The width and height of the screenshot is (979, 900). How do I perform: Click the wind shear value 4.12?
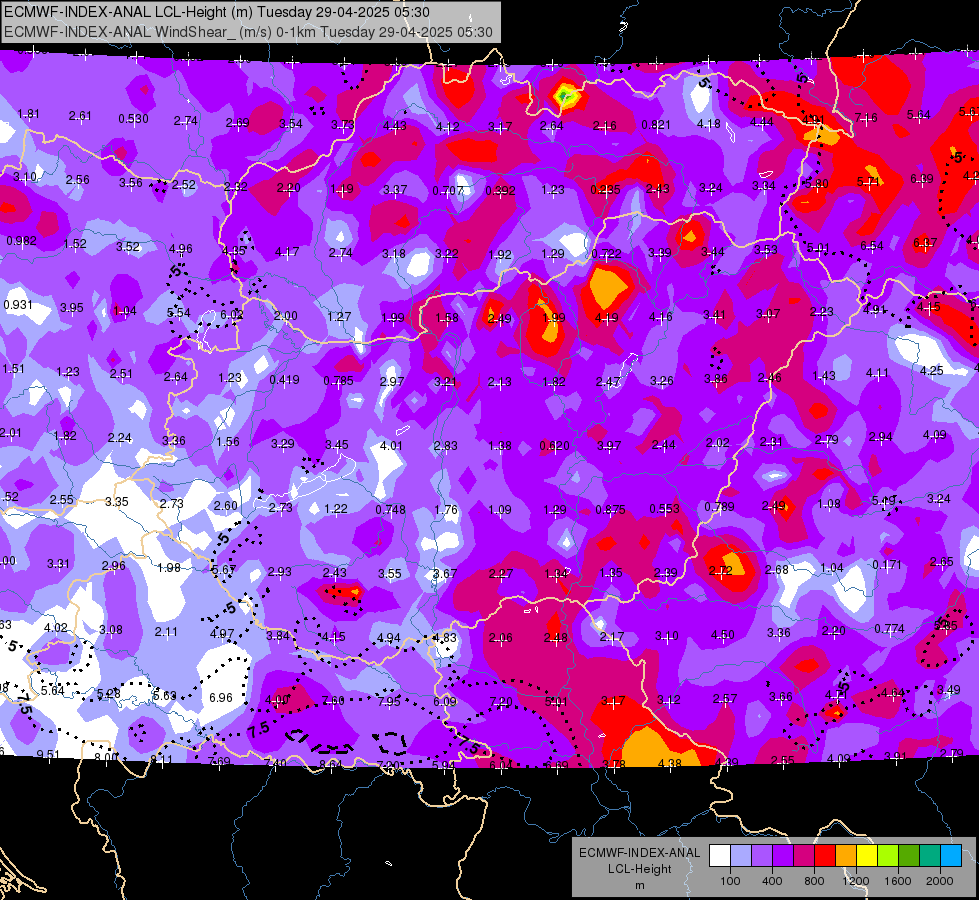click(x=447, y=126)
